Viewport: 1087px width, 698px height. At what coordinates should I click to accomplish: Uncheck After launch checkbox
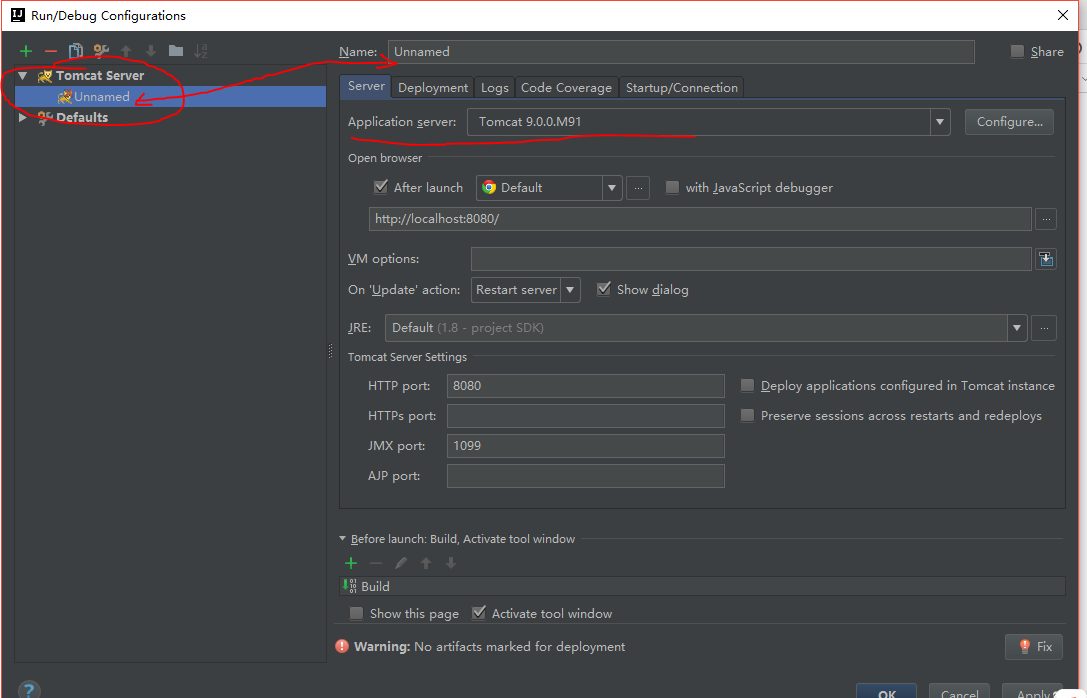[381, 187]
